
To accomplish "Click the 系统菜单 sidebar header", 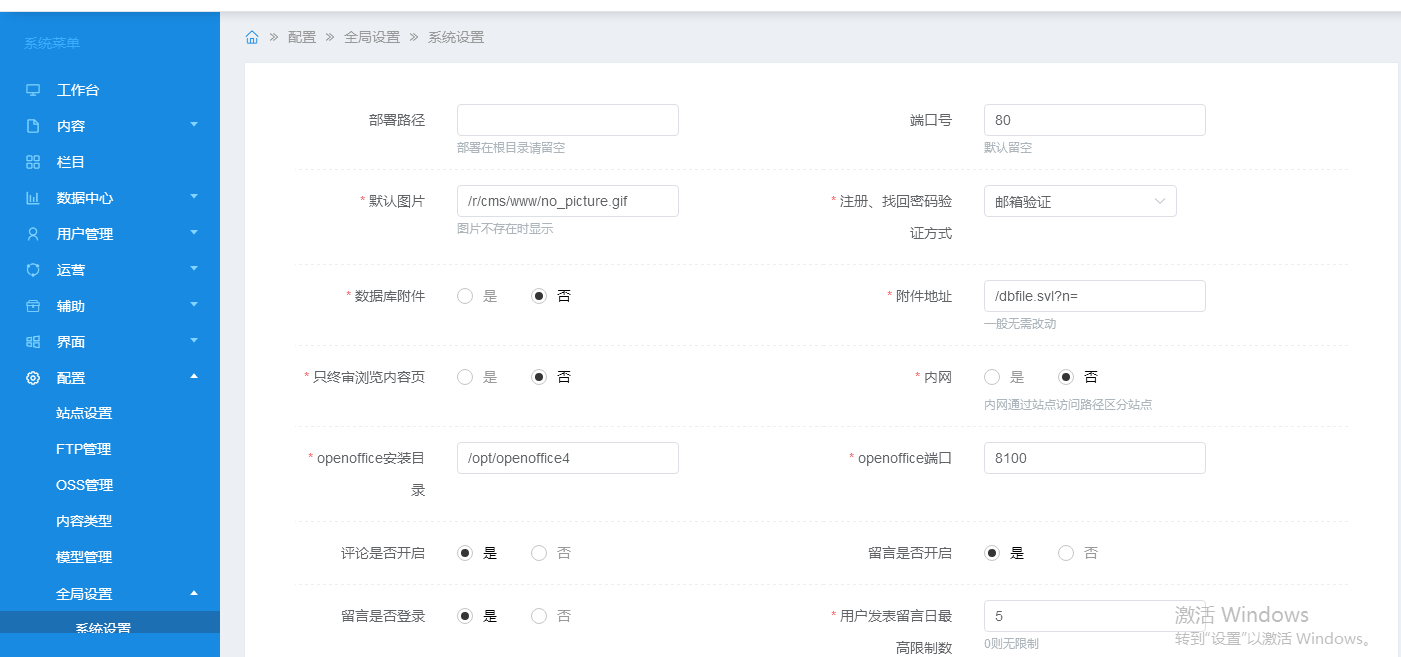I will (52, 43).
